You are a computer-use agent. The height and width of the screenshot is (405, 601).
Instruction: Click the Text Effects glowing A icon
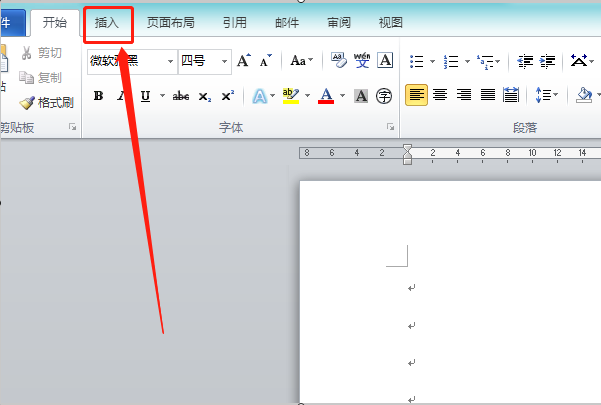(259, 96)
